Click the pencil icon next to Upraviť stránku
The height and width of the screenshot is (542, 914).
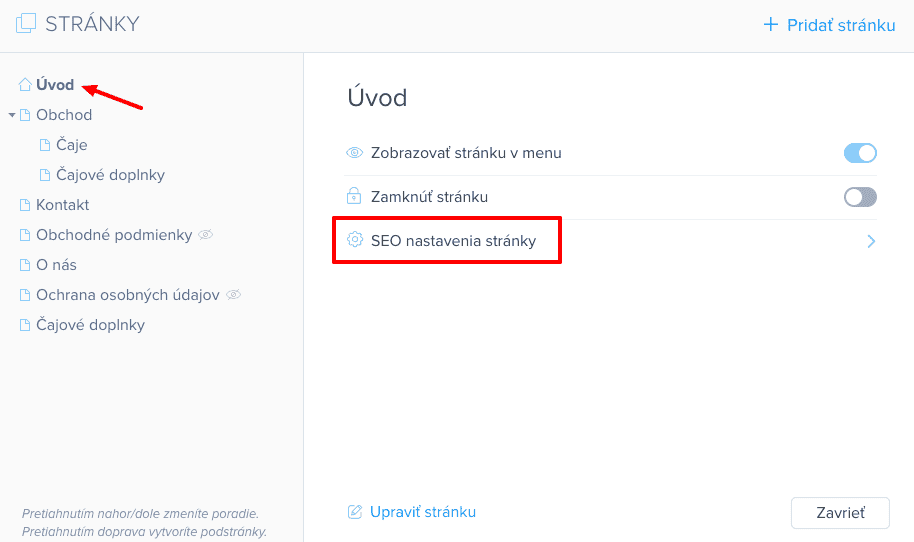point(354,512)
